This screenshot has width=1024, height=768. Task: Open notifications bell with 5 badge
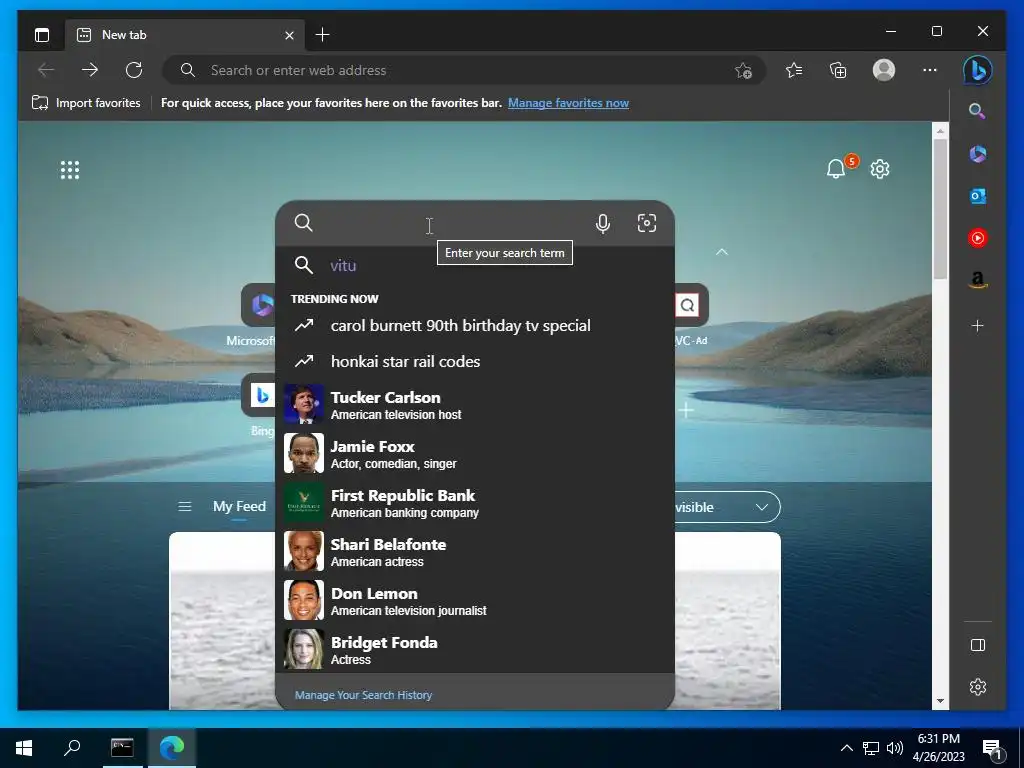pos(837,168)
